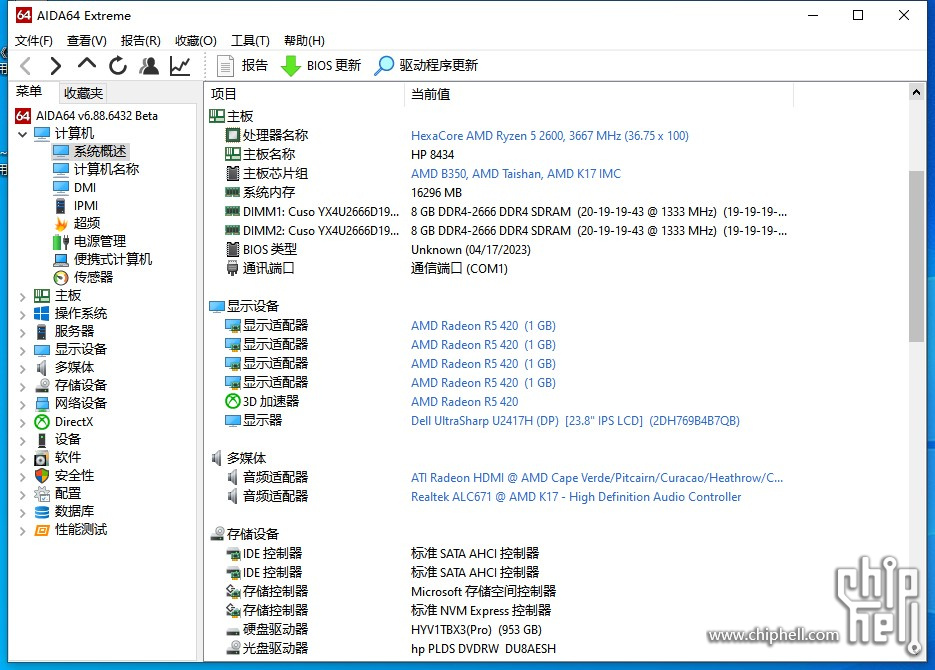935x670 pixels.
Task: Click the 网络设备 network icon in tree
Action: (x=42, y=404)
